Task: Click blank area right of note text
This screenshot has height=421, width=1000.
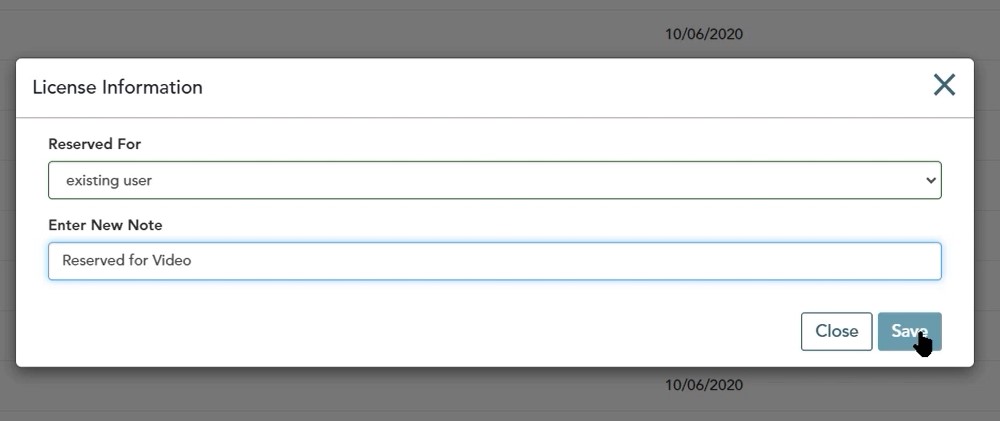Action: (x=561, y=261)
